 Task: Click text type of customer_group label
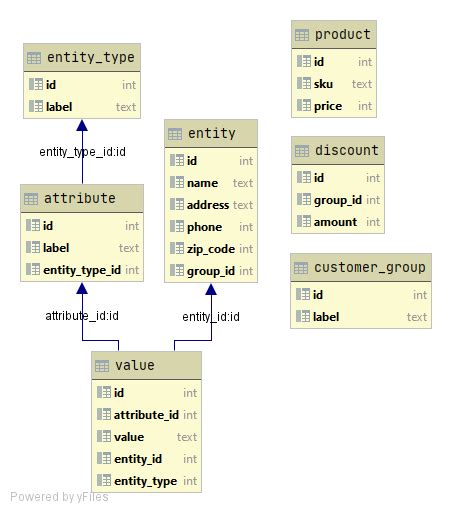417,317
